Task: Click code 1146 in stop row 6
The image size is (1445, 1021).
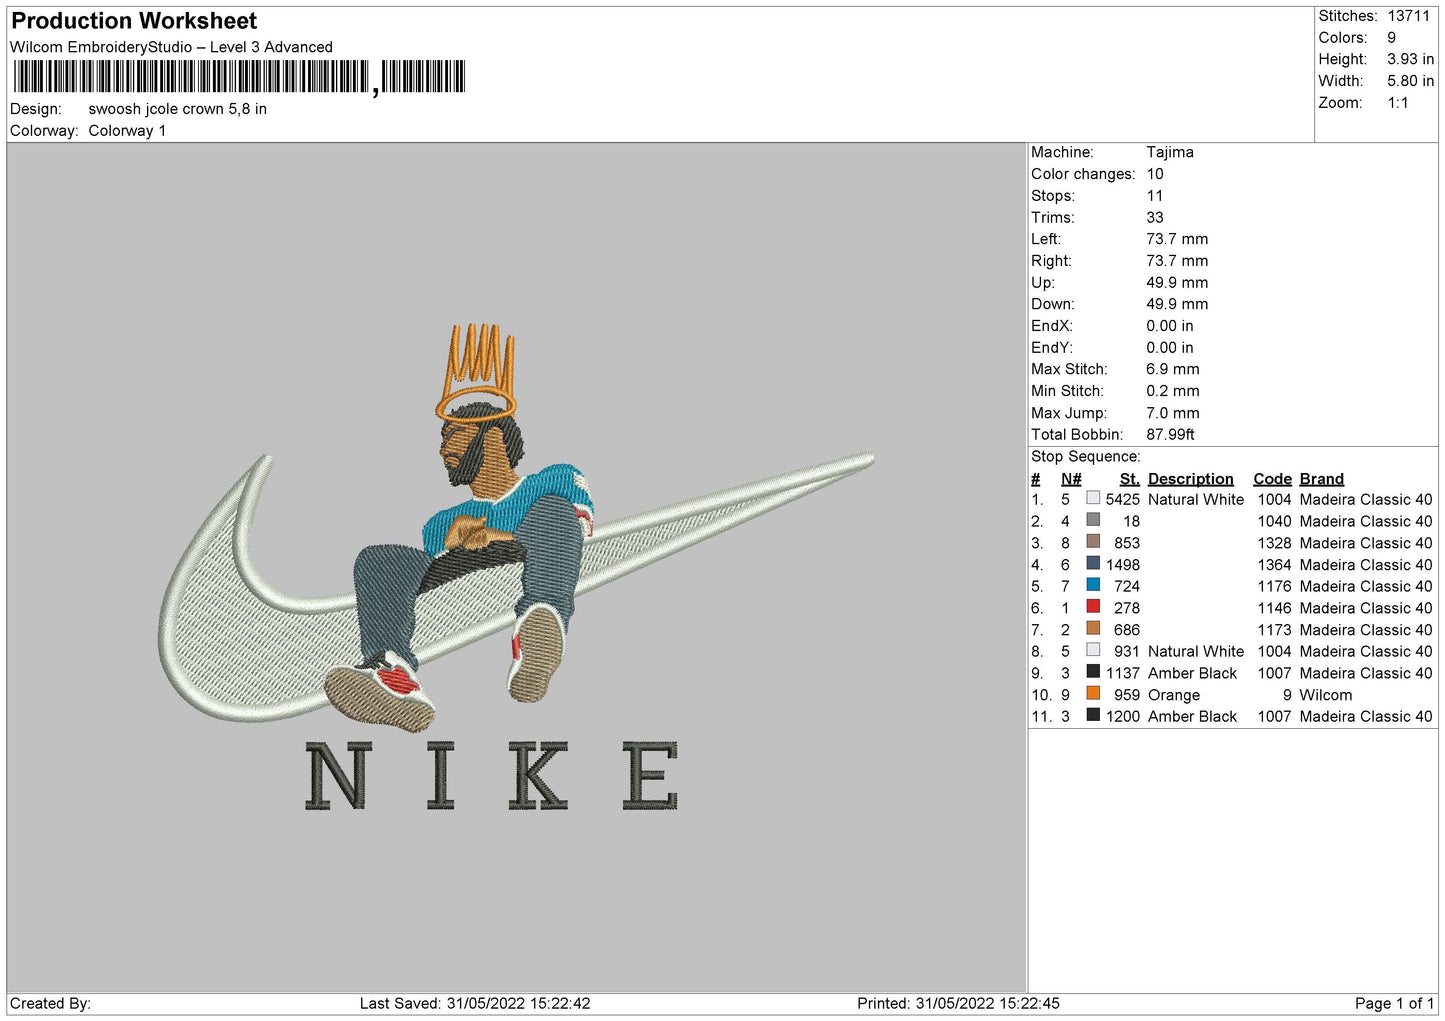Action: click(x=1274, y=608)
